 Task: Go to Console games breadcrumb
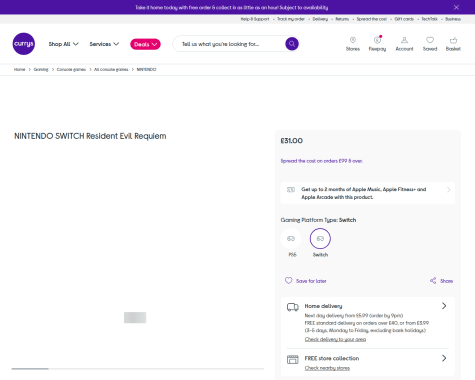tap(71, 69)
